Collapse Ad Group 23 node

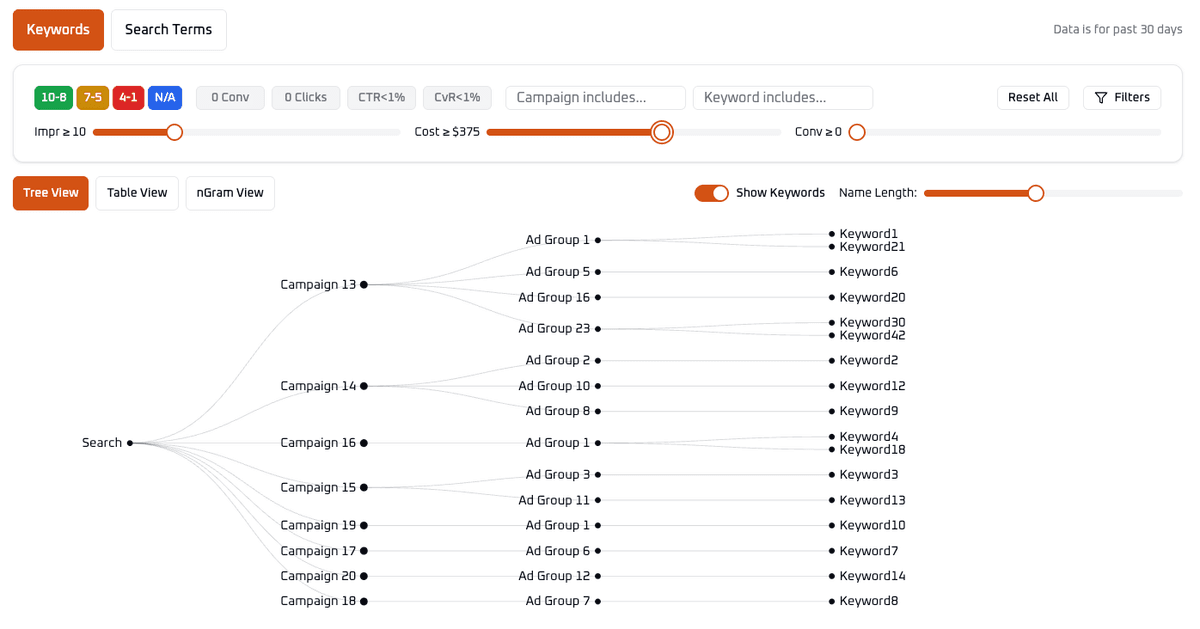pyautogui.click(x=598, y=329)
